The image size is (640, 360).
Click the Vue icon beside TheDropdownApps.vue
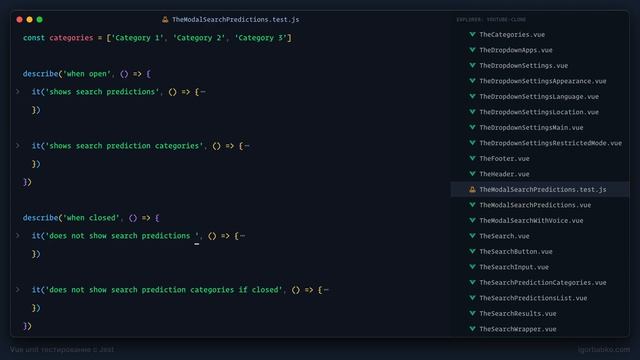click(472, 50)
